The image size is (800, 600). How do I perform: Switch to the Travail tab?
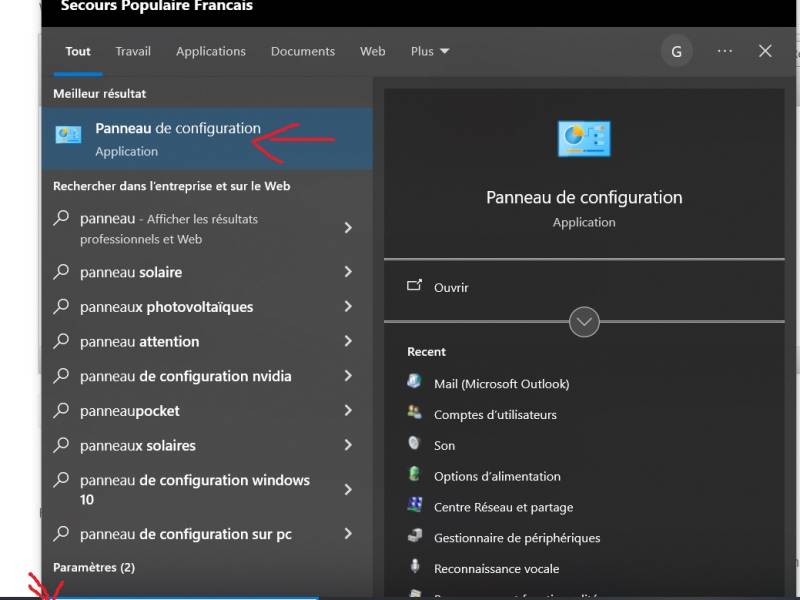tap(133, 52)
